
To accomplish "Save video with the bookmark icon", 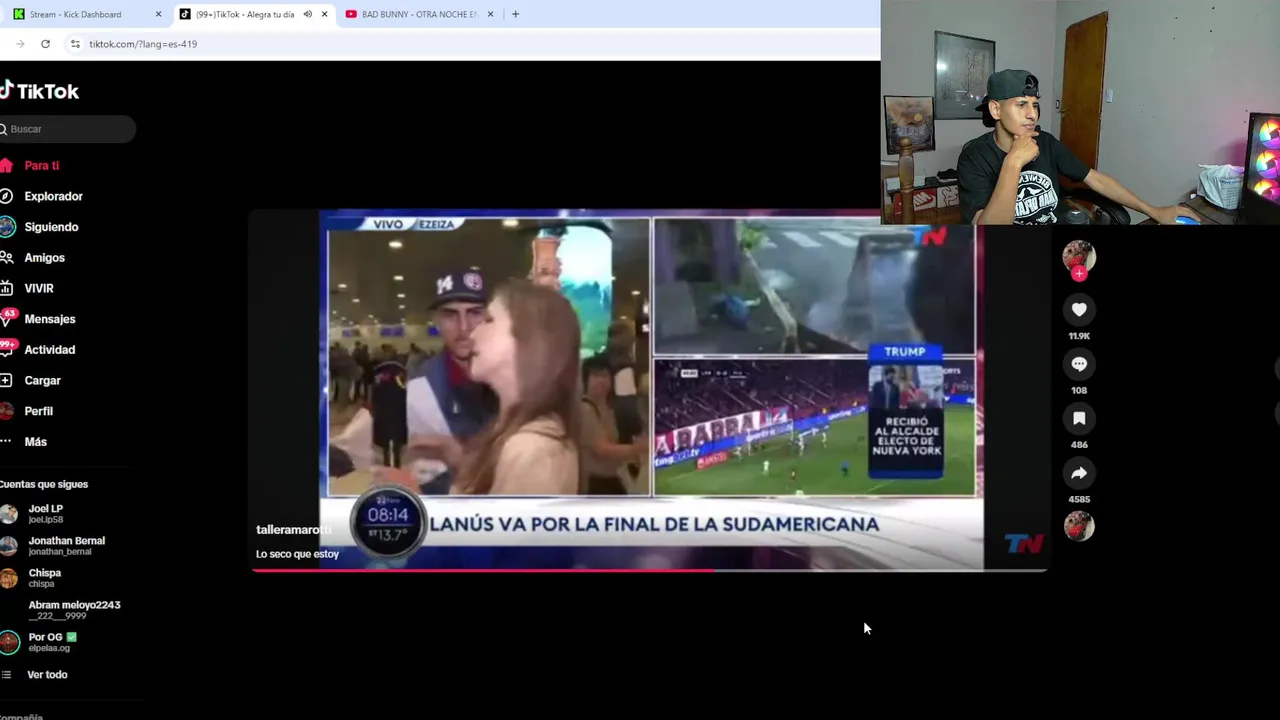I will point(1079,418).
